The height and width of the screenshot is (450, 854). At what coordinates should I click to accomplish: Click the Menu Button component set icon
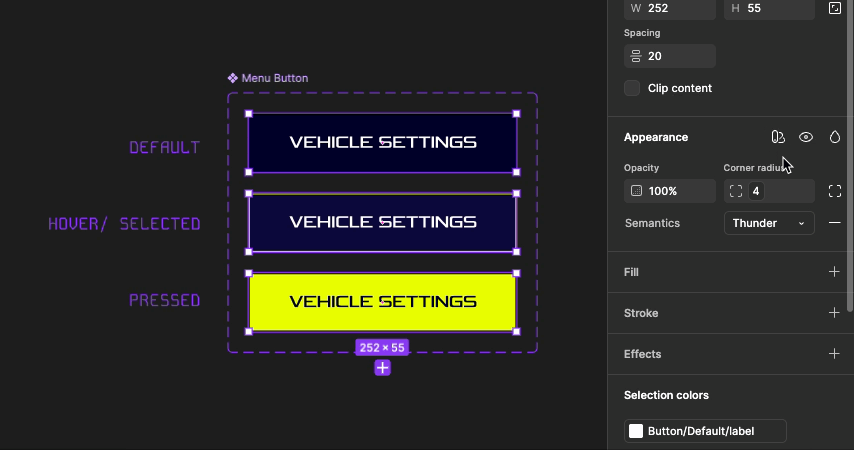233,78
